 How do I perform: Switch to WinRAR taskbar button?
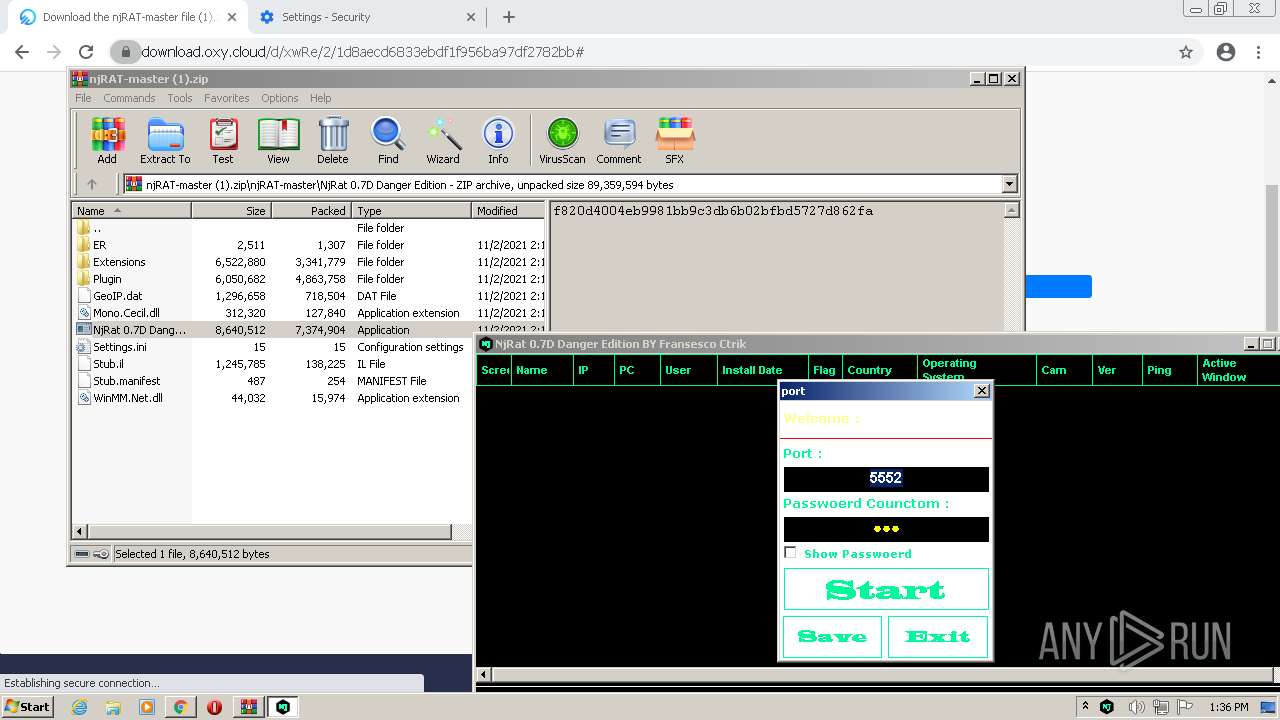[x=248, y=707]
